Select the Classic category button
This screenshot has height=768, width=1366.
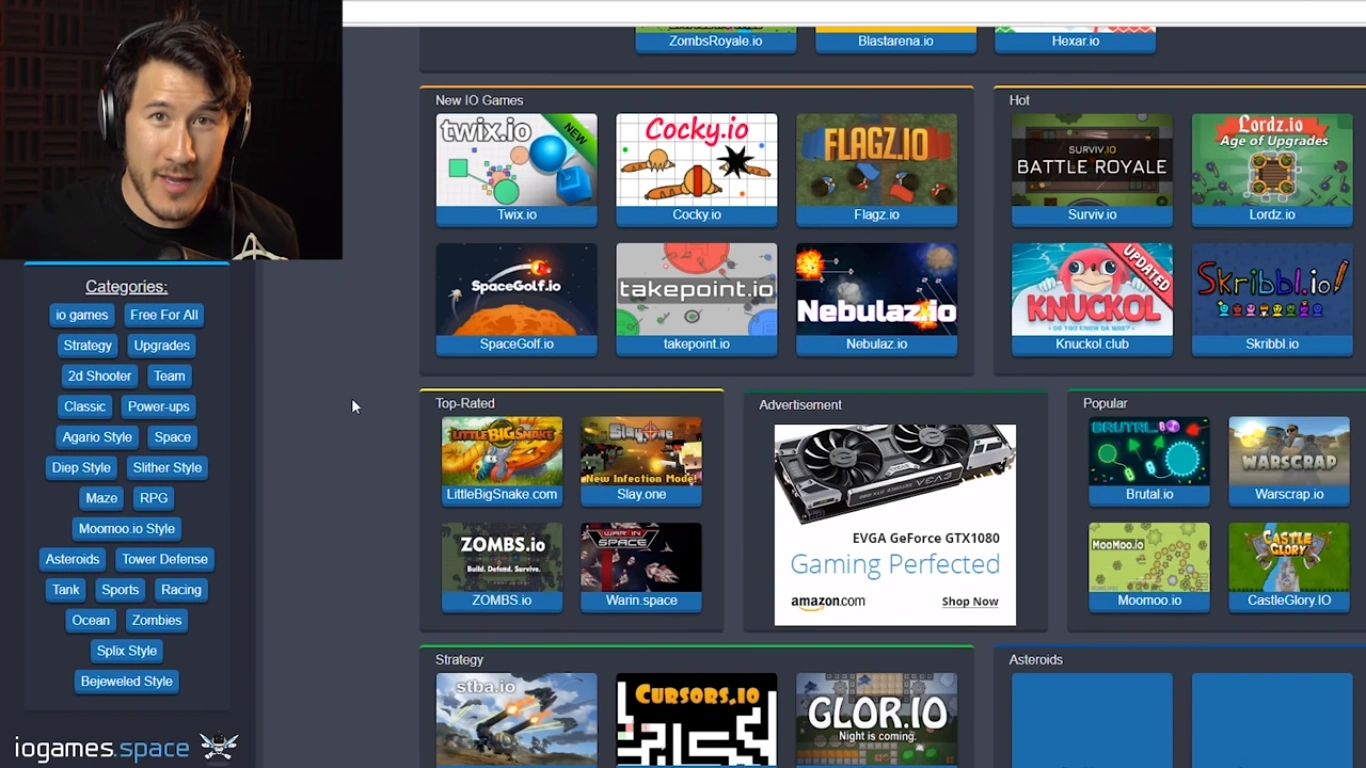pos(85,406)
